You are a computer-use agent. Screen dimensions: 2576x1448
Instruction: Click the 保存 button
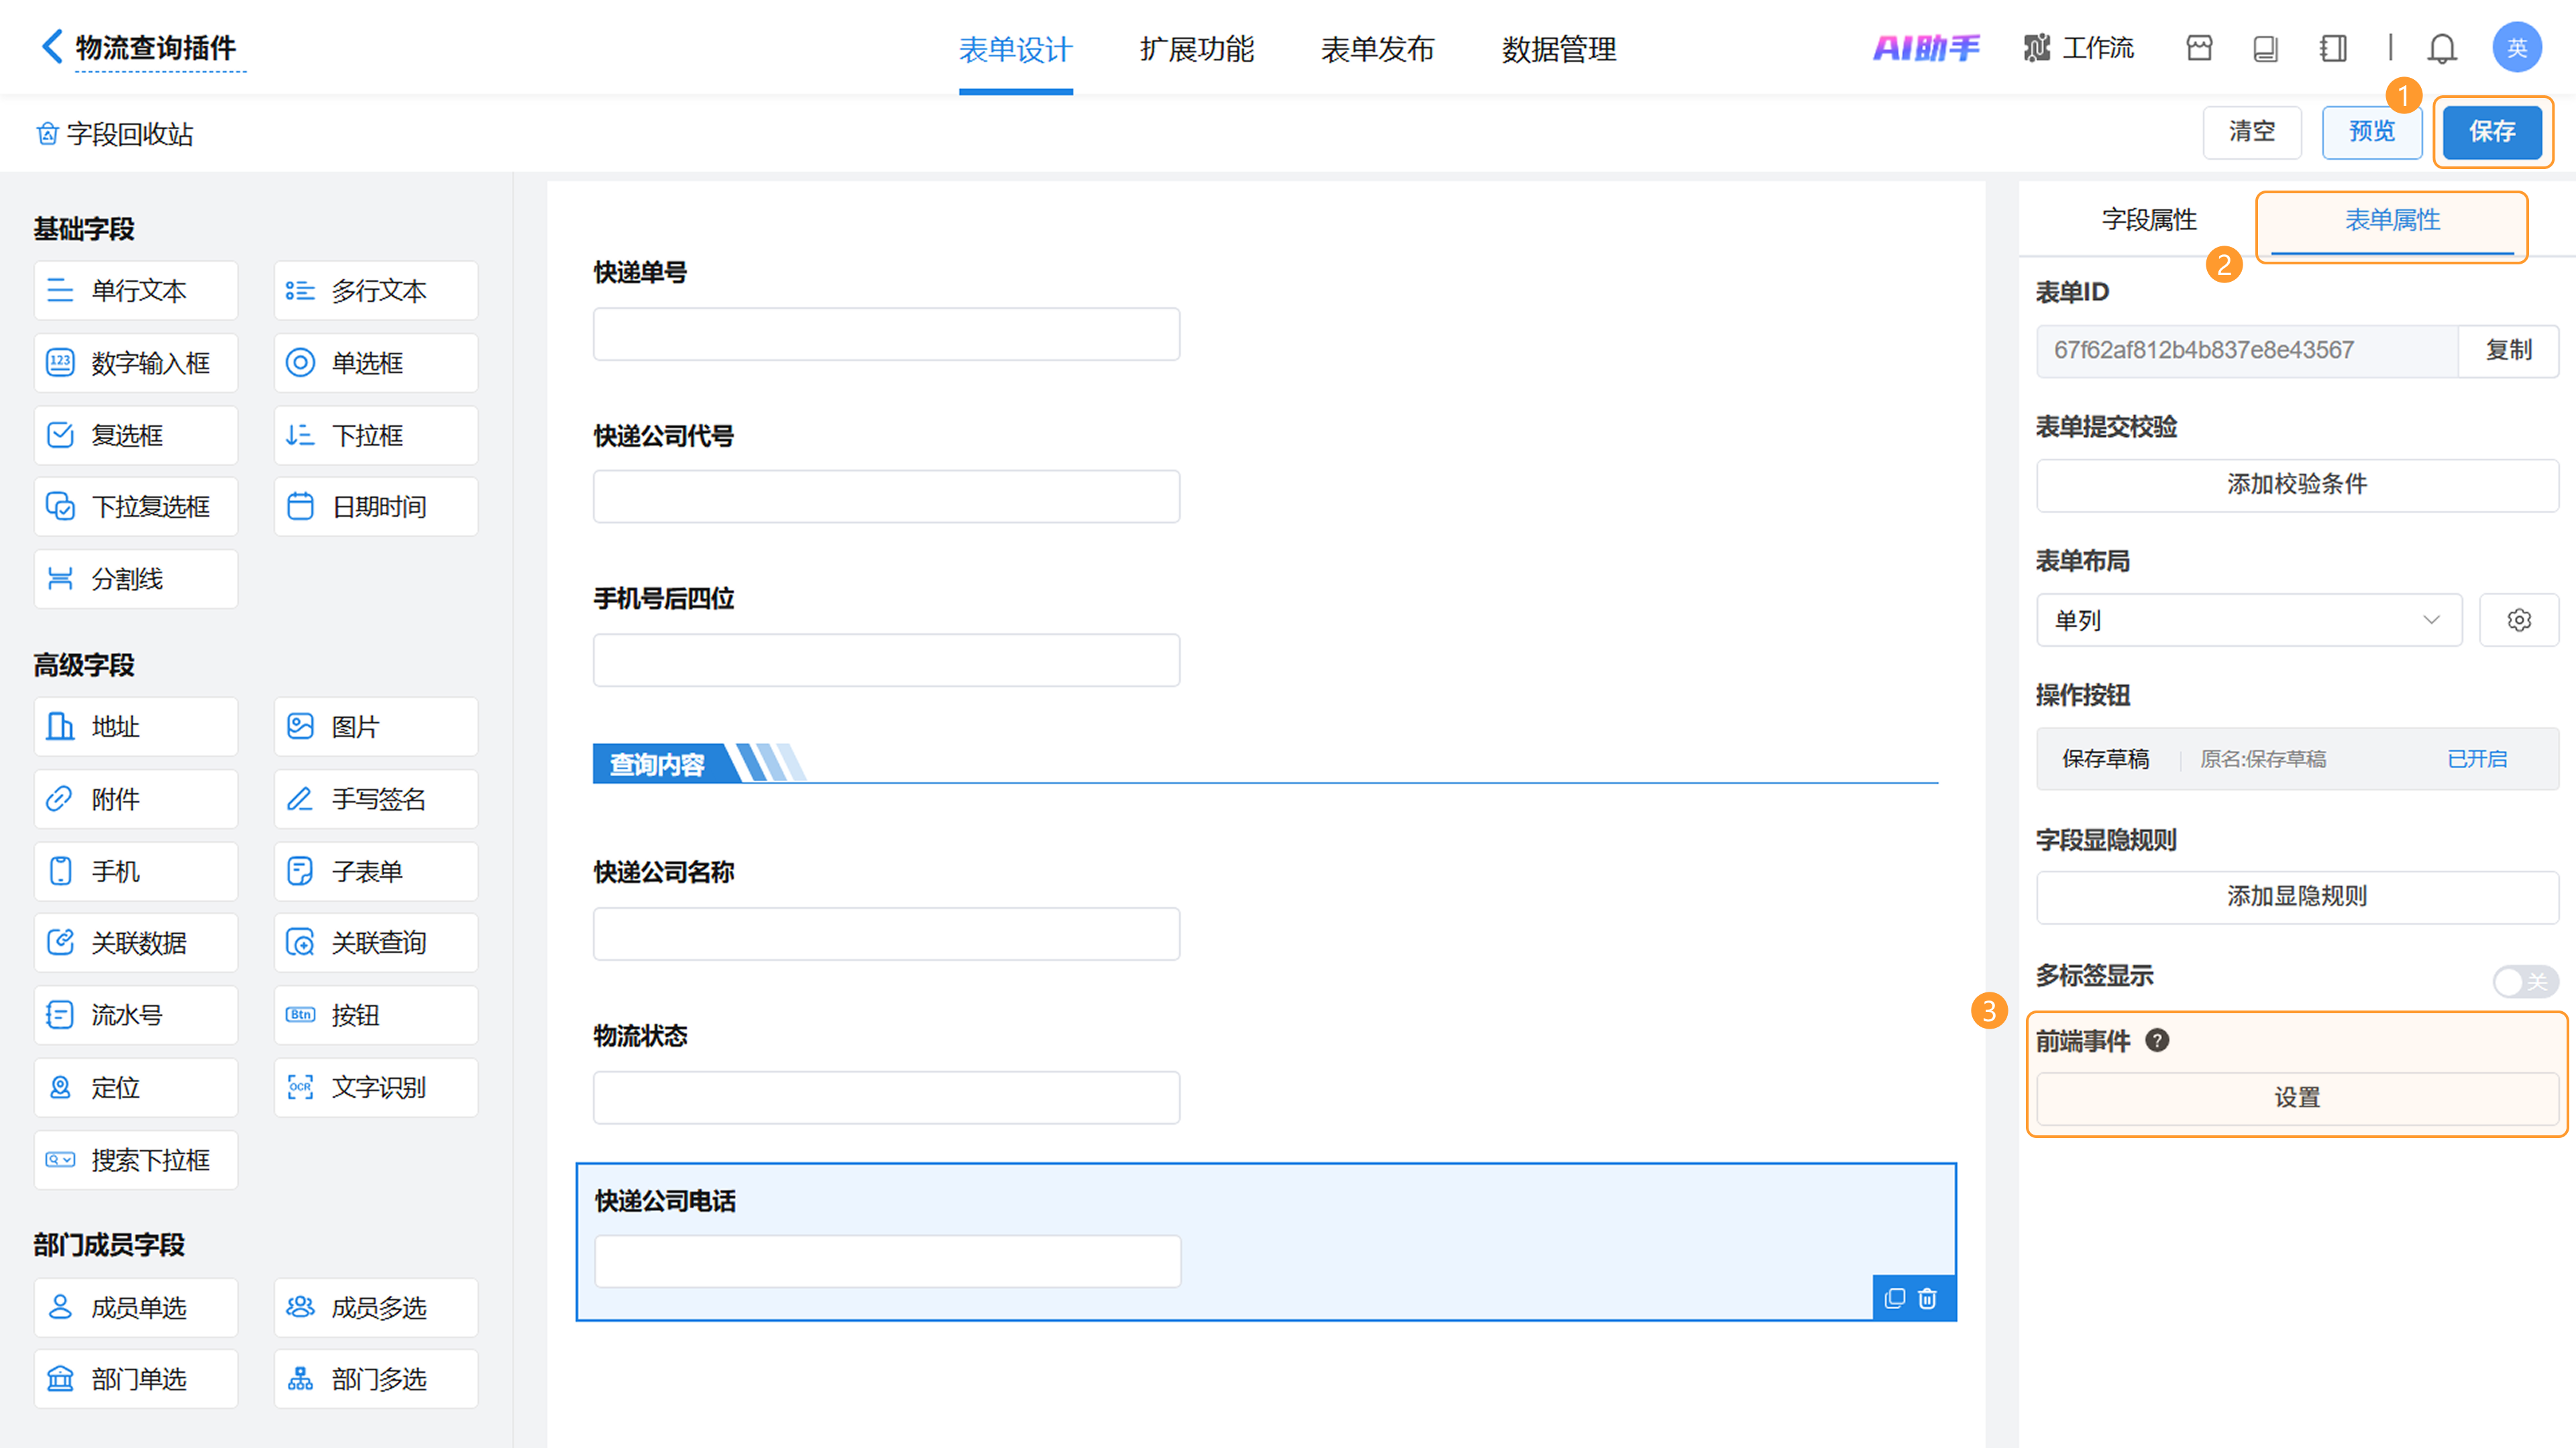pyautogui.click(x=2492, y=132)
